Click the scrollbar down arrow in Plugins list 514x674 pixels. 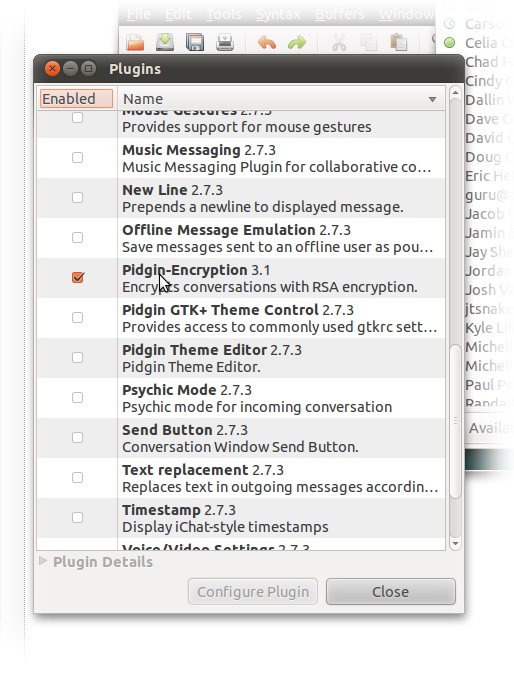[x=455, y=544]
